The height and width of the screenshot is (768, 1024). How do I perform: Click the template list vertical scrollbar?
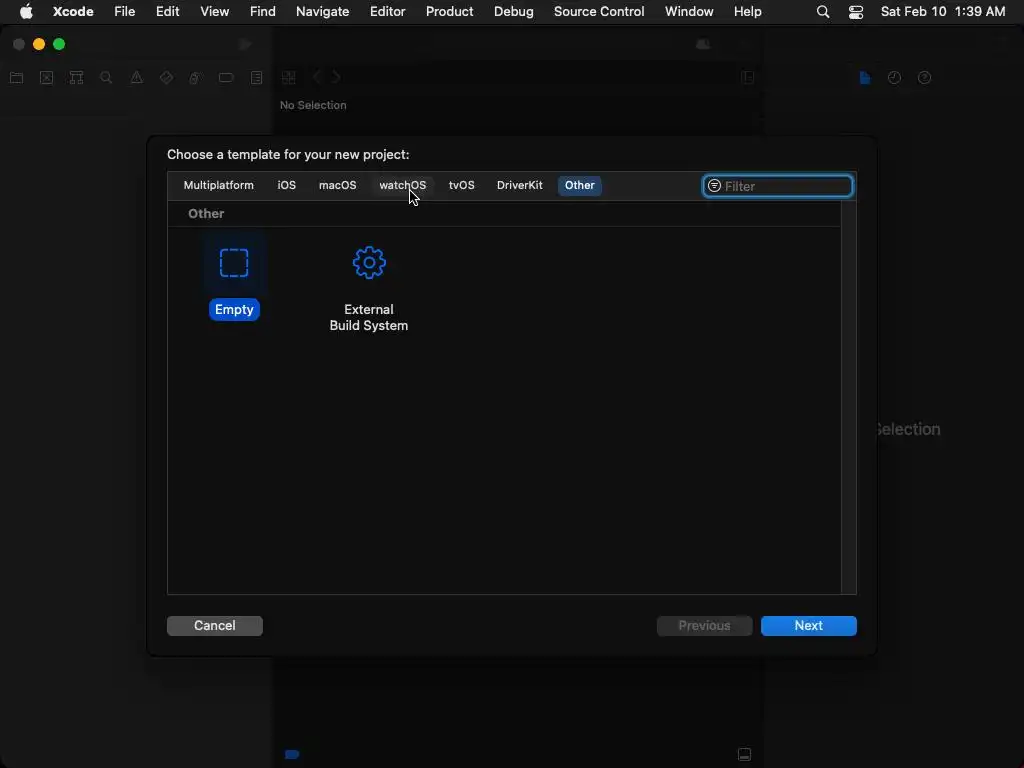(x=849, y=397)
